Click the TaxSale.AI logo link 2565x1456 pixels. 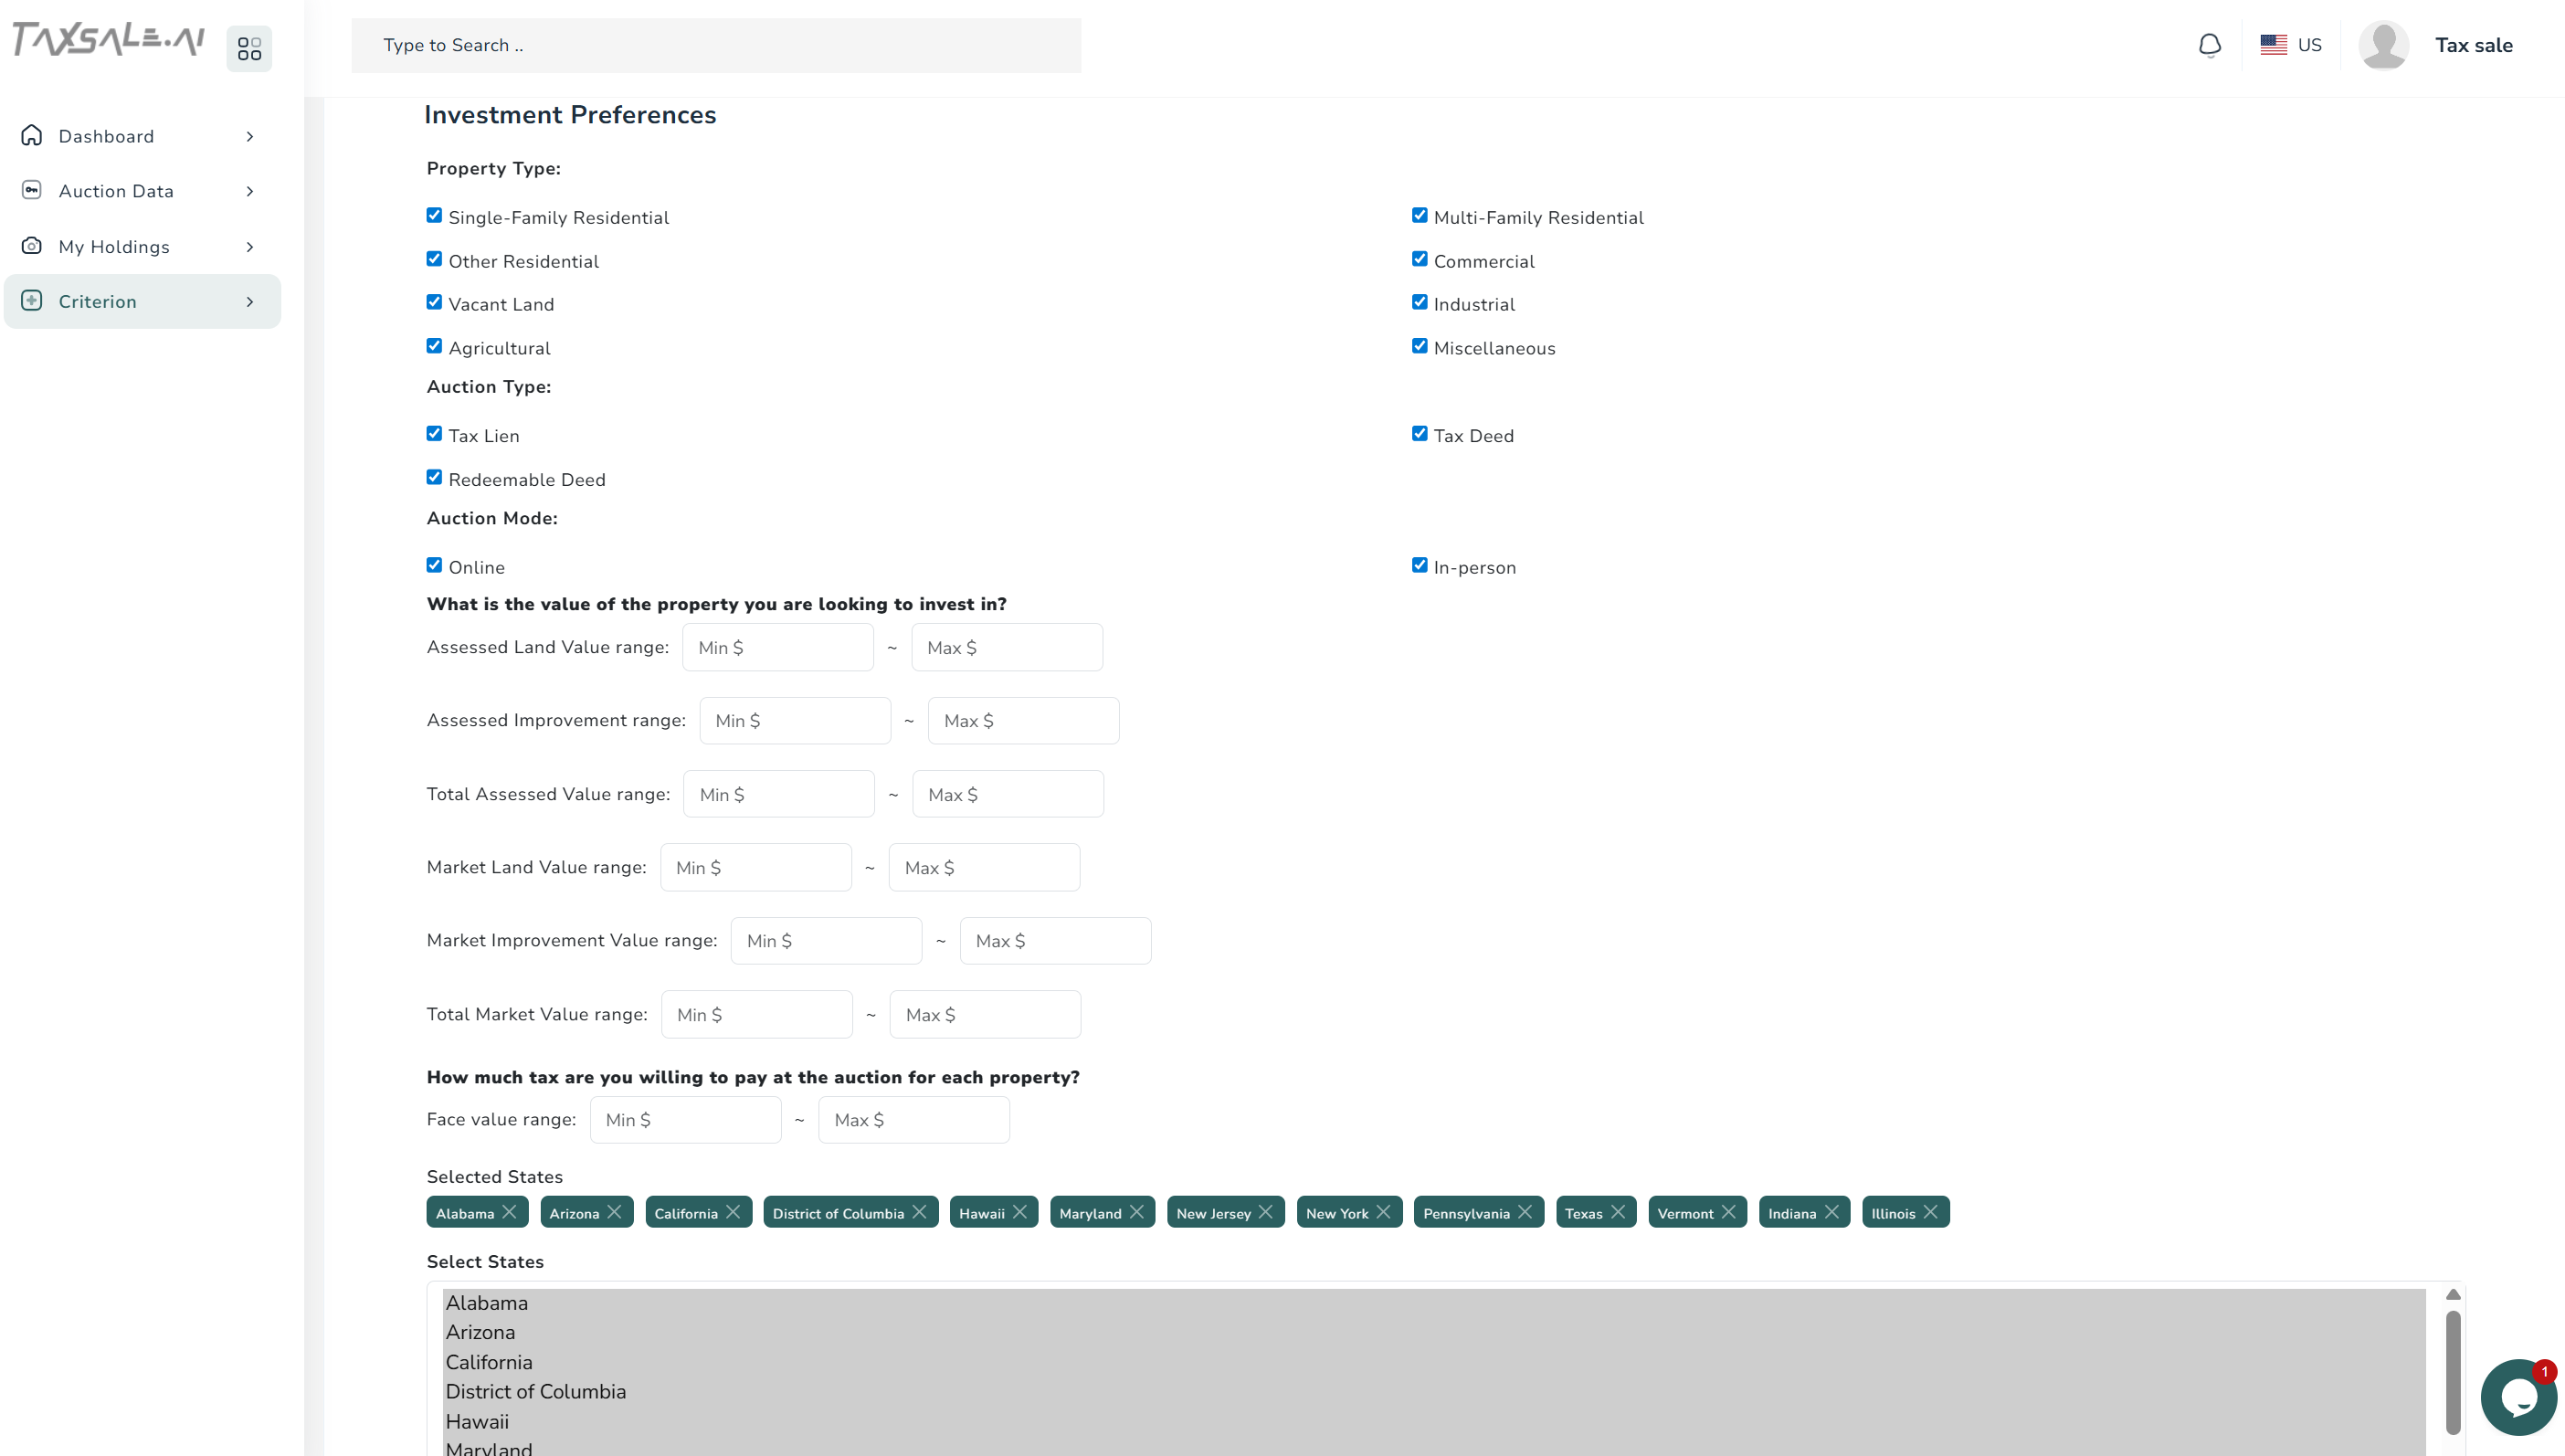tap(108, 40)
